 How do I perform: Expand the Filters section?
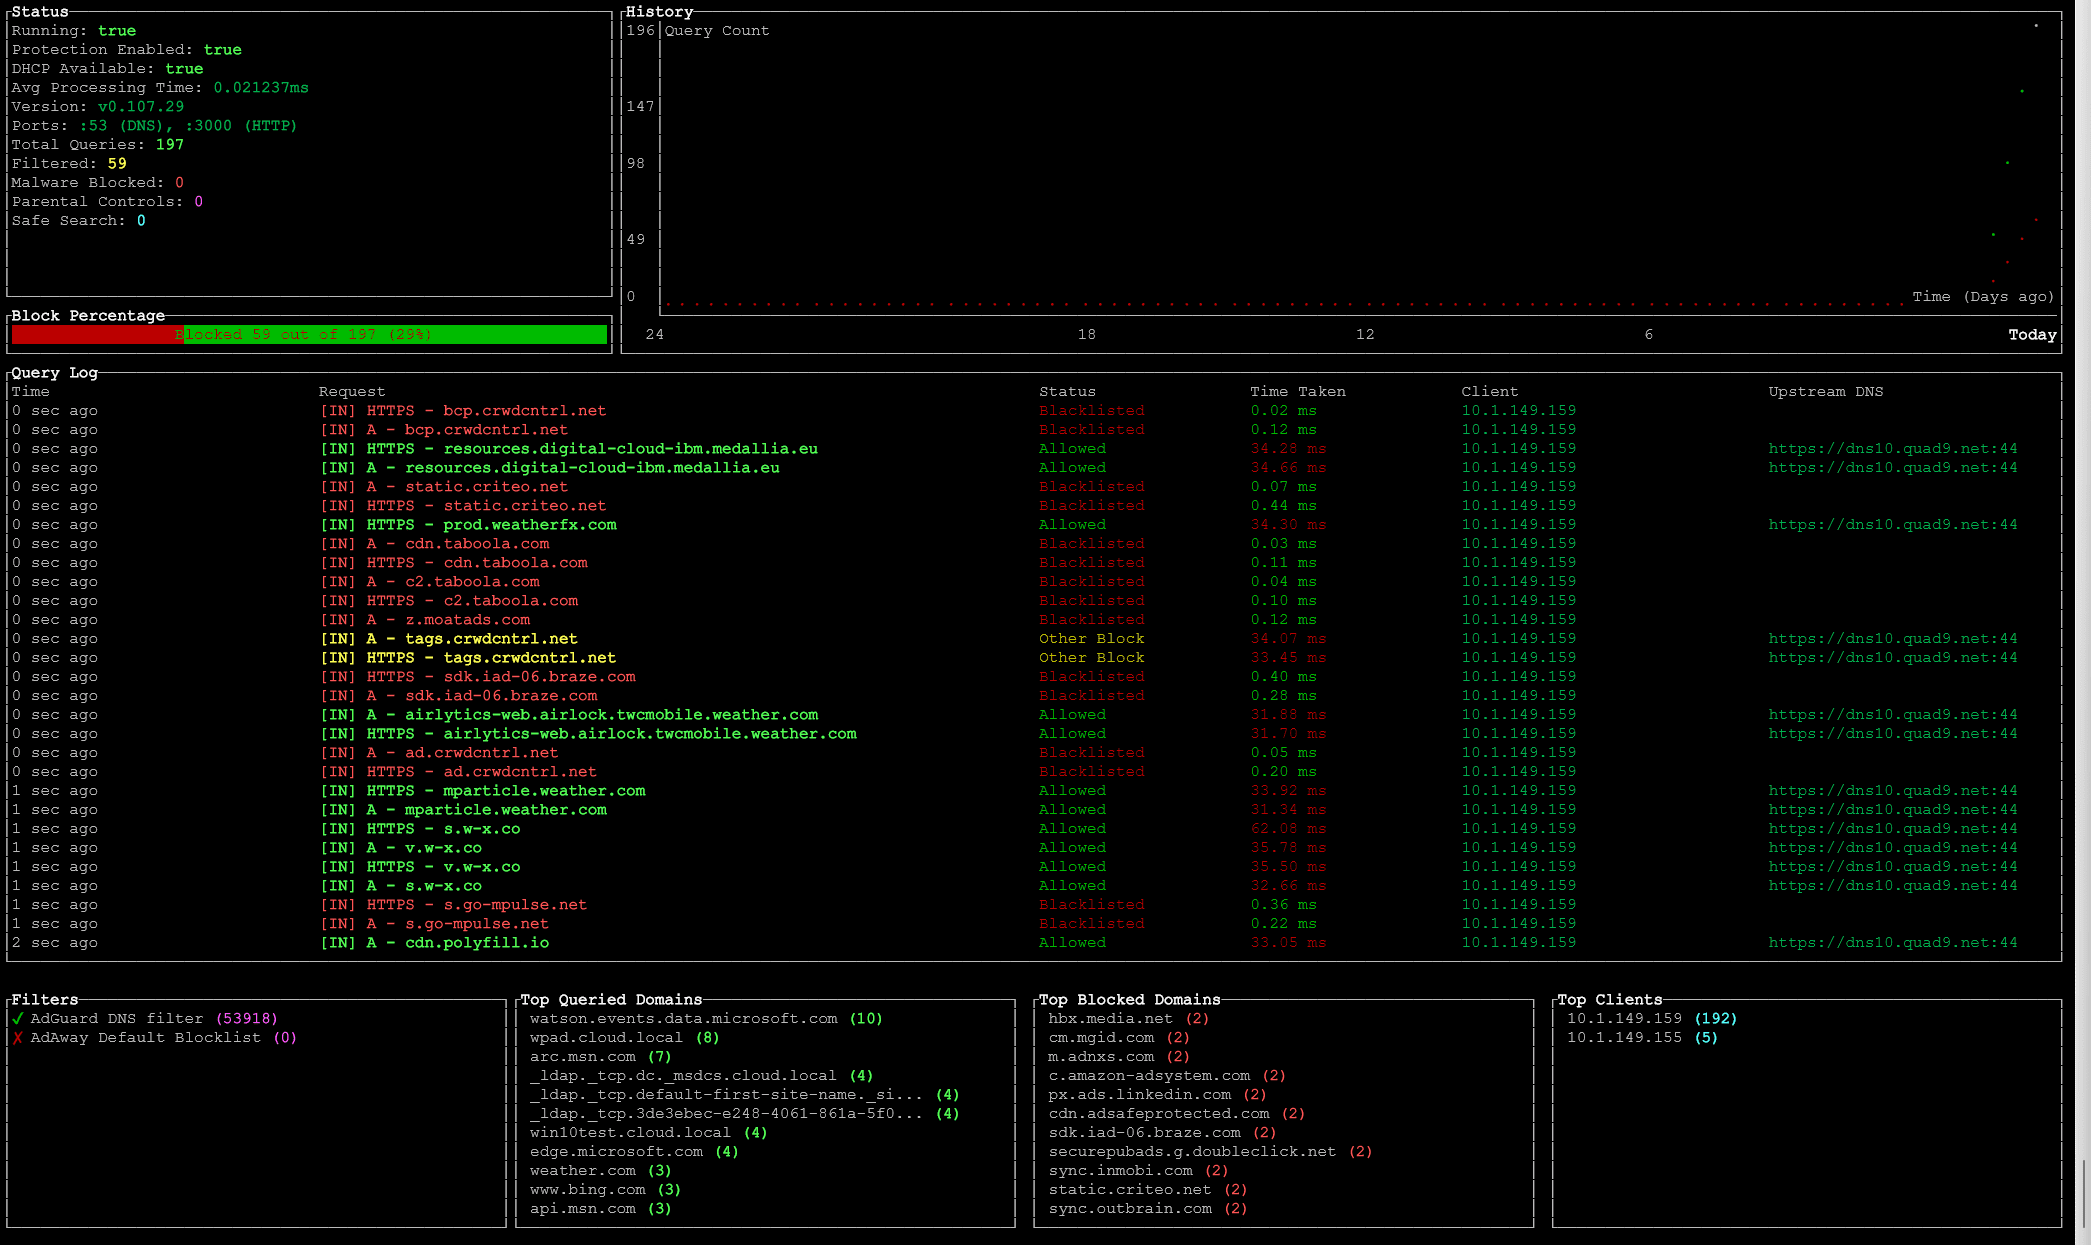[x=44, y=997]
